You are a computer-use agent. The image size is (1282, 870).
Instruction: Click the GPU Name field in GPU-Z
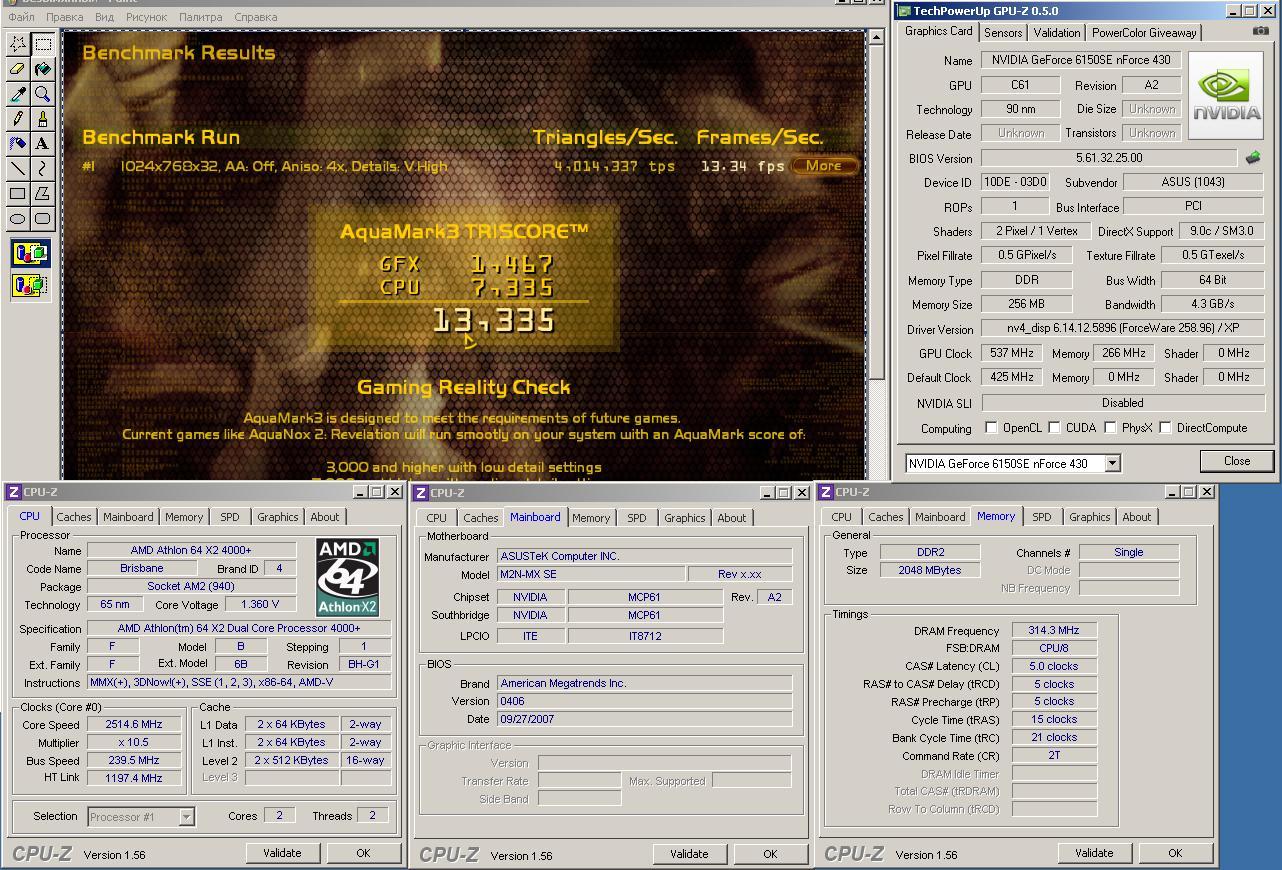tap(1082, 60)
